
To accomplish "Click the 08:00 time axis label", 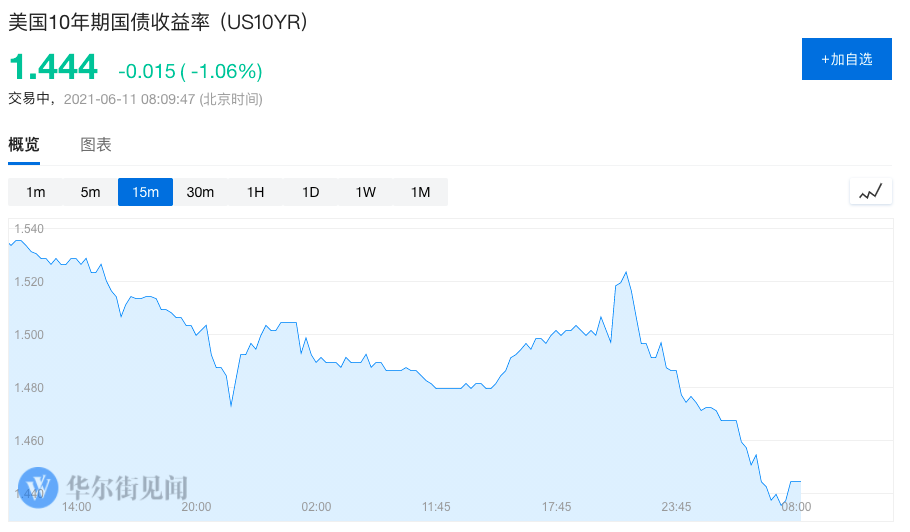I will [x=795, y=507].
